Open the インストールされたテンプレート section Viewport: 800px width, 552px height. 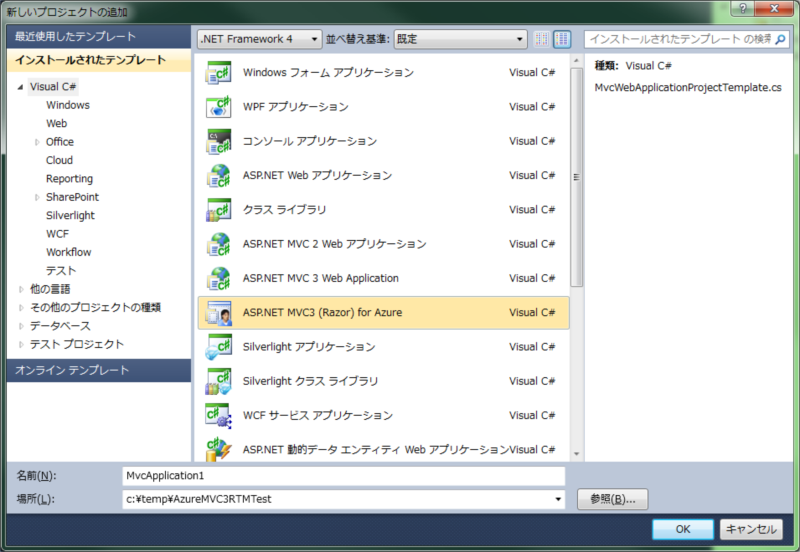pyautogui.click(x=99, y=60)
